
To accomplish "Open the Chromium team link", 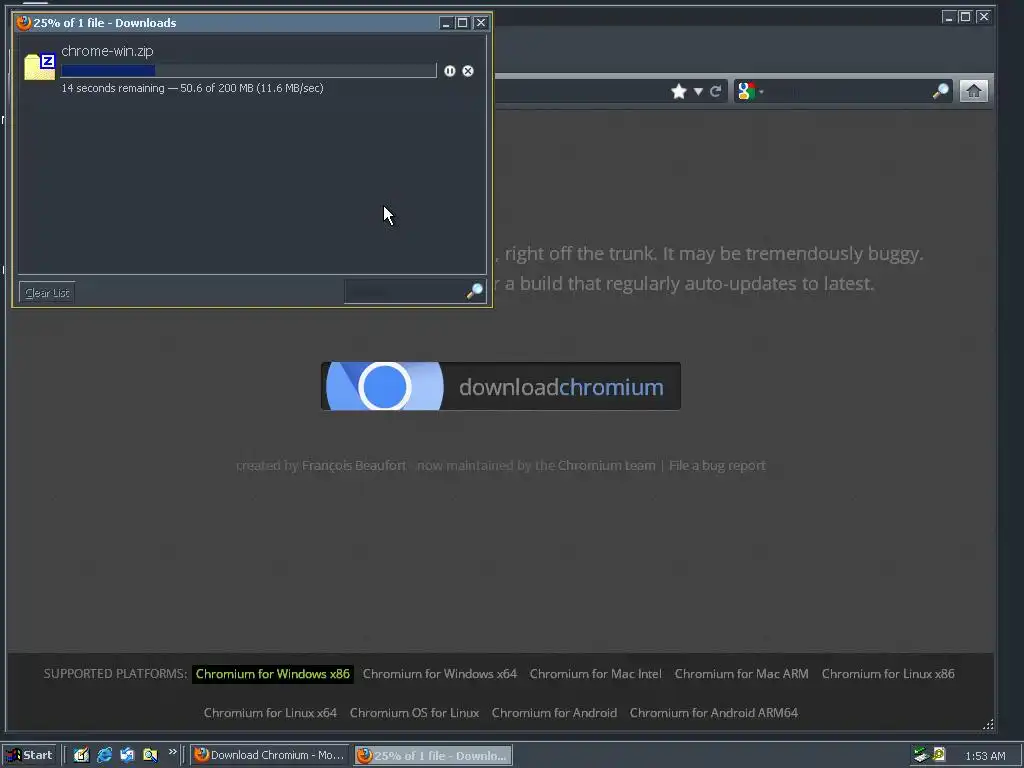I will coord(607,466).
